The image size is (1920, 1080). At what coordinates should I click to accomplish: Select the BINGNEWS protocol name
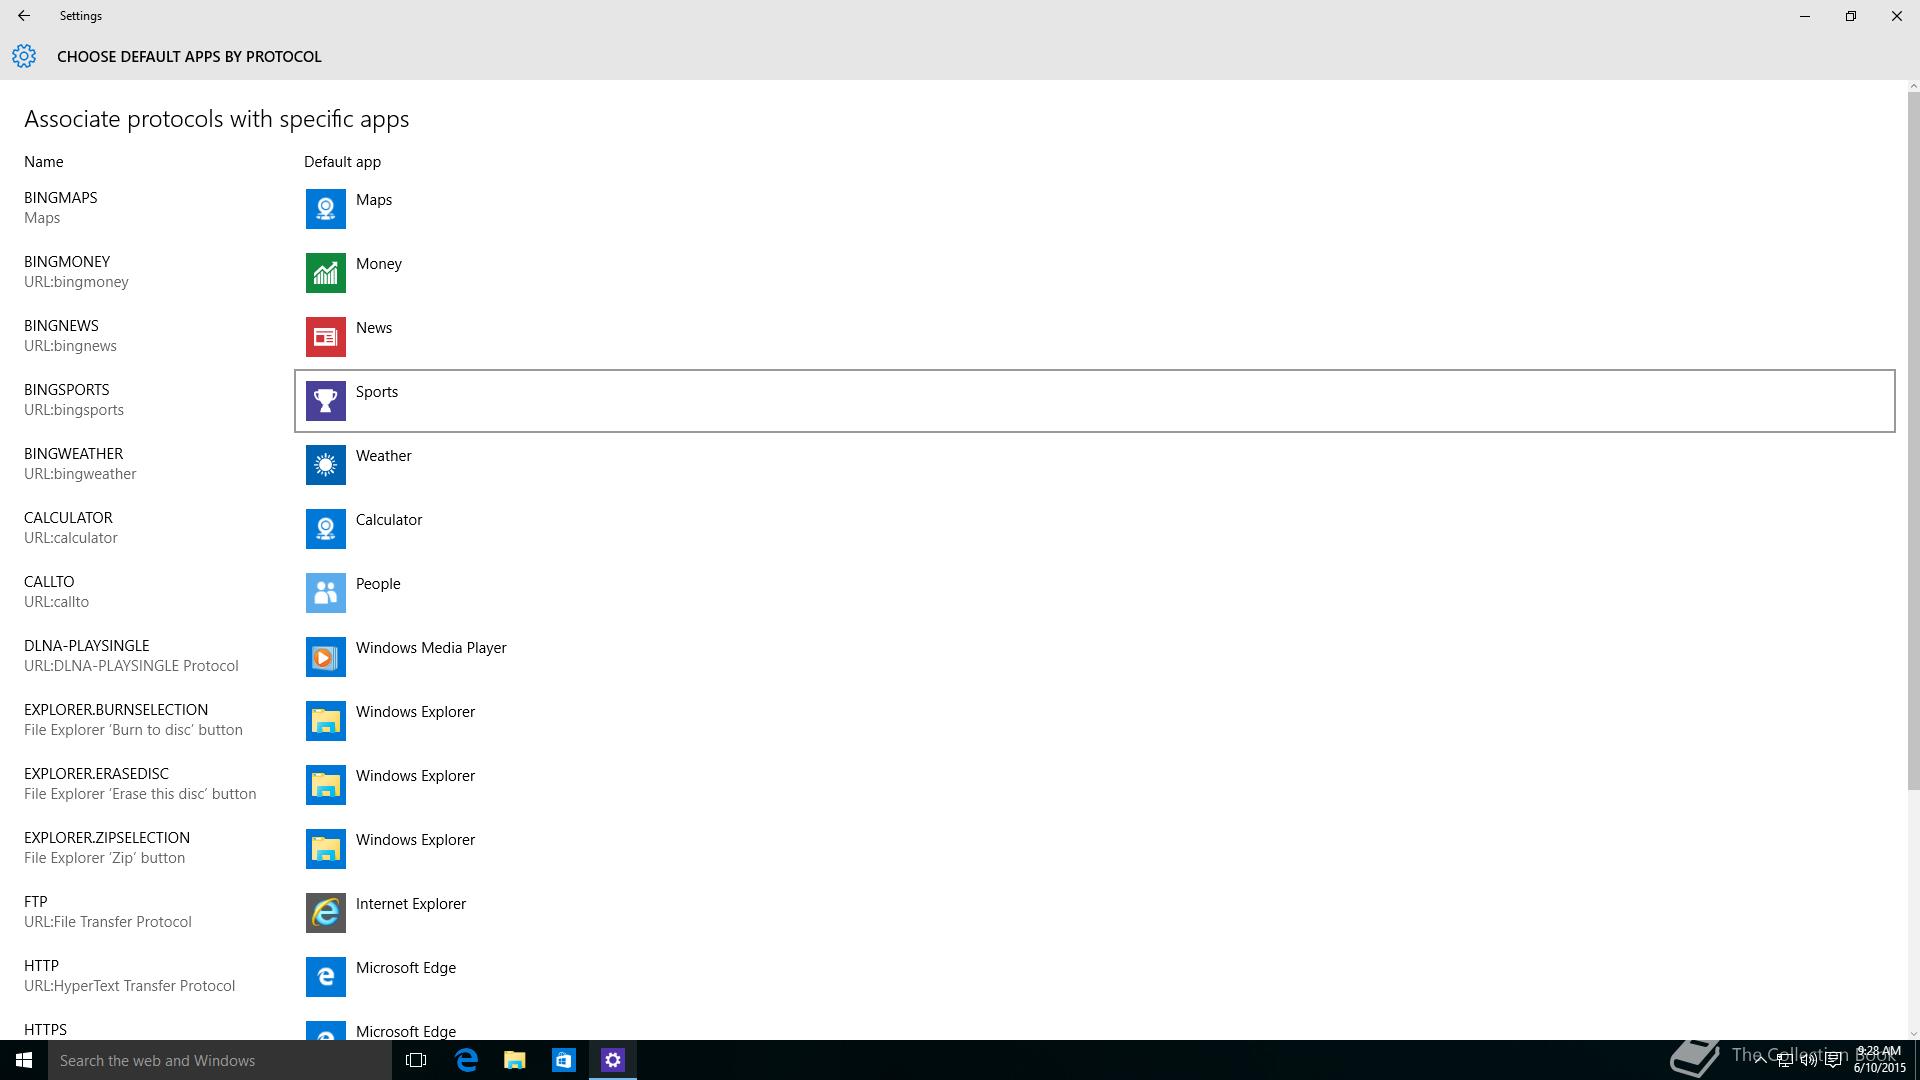pyautogui.click(x=61, y=326)
